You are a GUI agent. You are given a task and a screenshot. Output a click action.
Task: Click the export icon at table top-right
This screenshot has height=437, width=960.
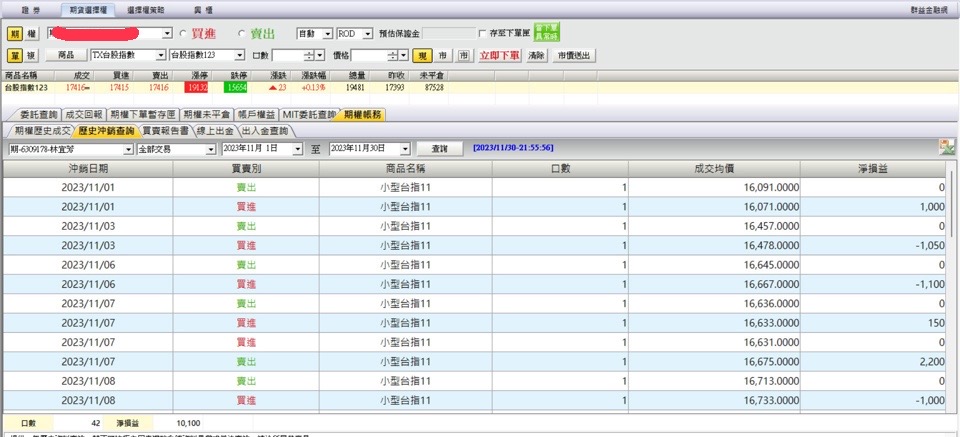coord(947,147)
